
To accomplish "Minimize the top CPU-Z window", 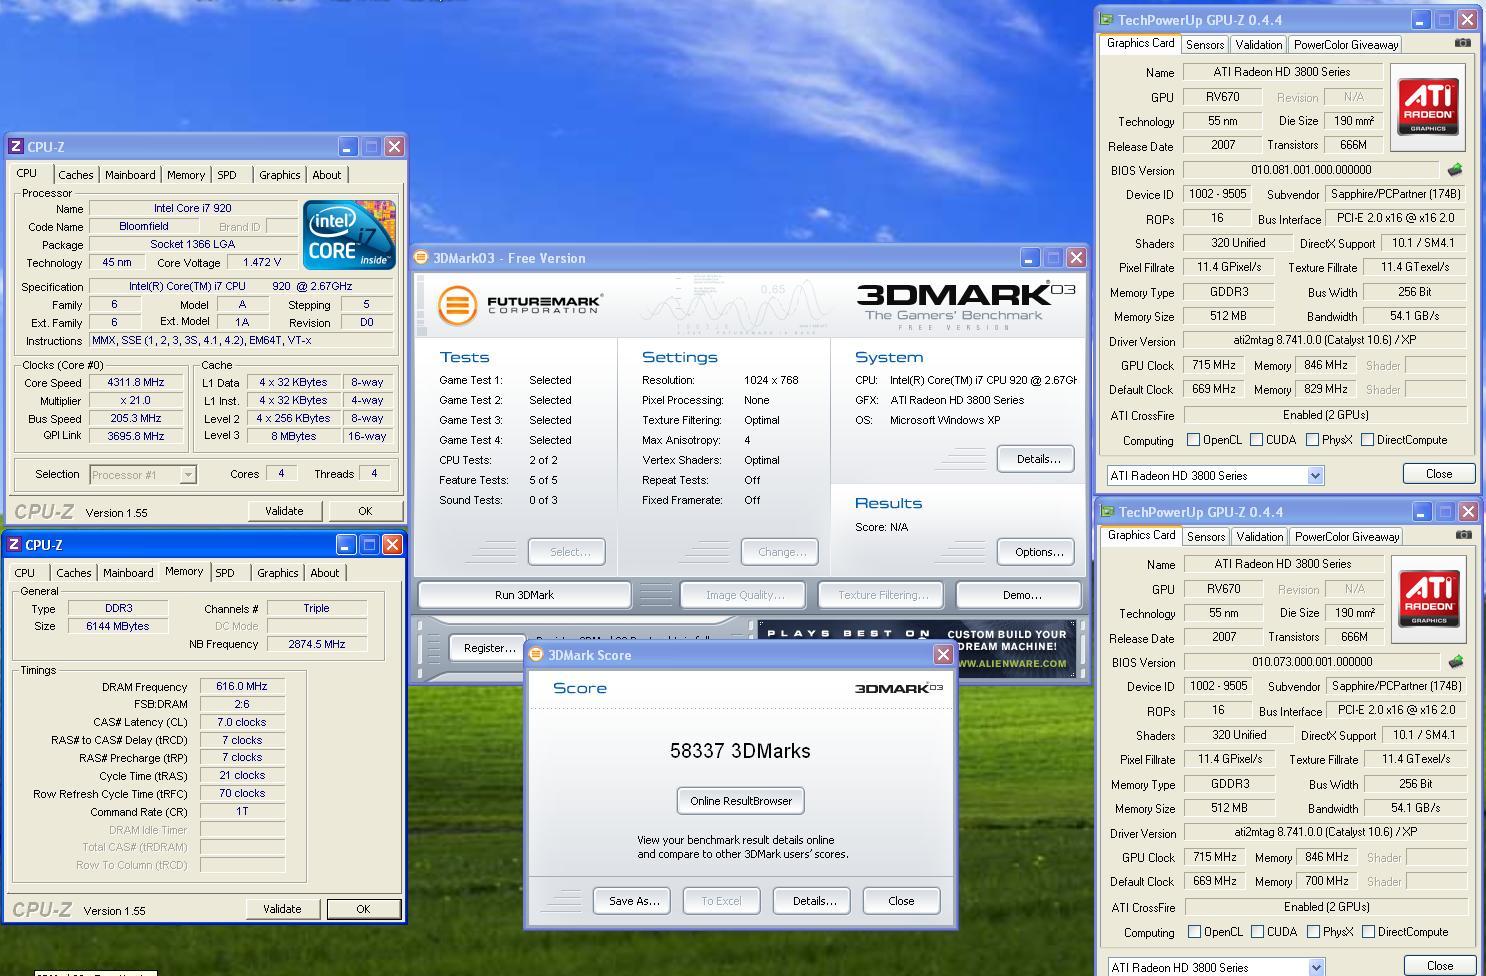I will point(347,146).
